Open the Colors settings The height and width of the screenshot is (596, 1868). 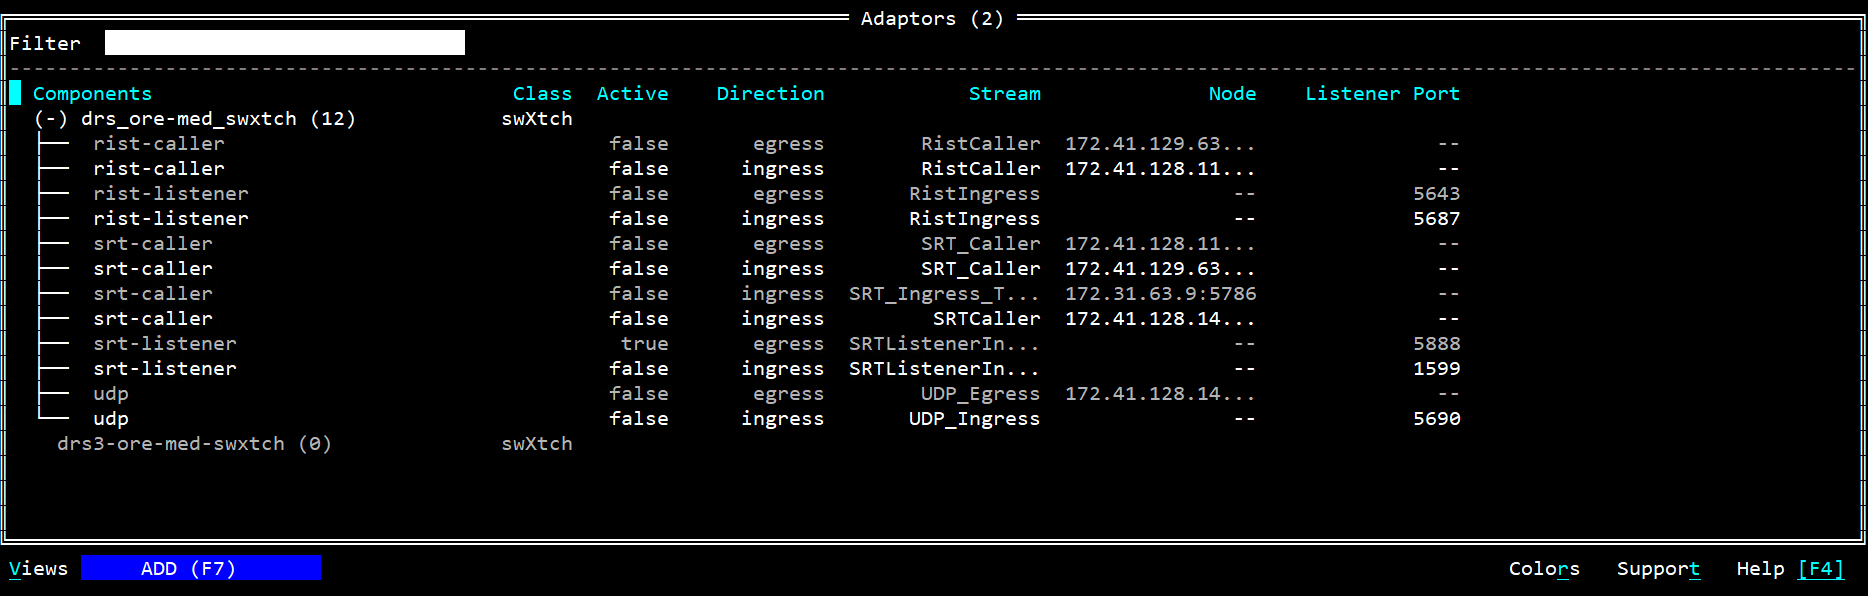tap(1543, 568)
